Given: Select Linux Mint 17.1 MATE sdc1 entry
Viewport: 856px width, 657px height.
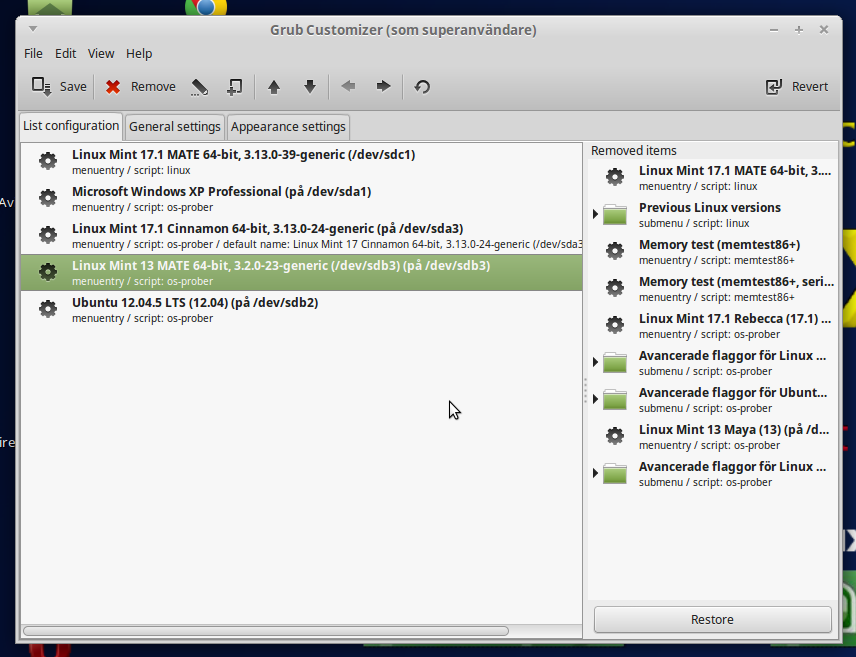Looking at the screenshot, I should pyautogui.click(x=301, y=162).
